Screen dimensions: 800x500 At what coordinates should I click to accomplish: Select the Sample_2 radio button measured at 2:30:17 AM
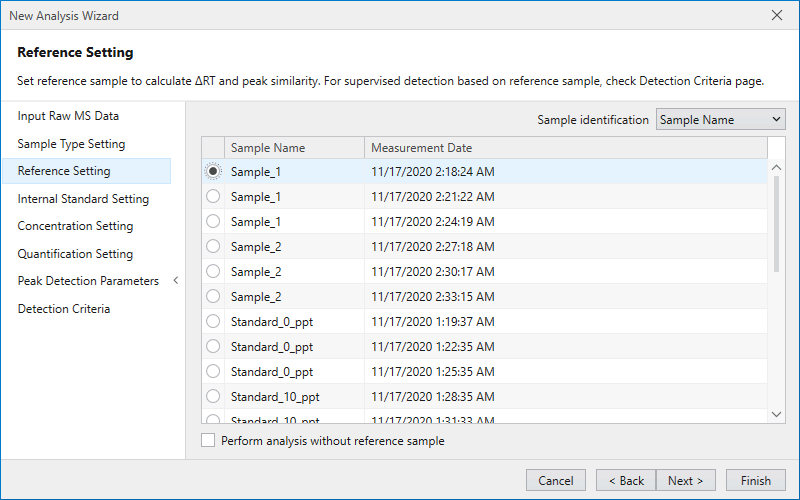213,271
